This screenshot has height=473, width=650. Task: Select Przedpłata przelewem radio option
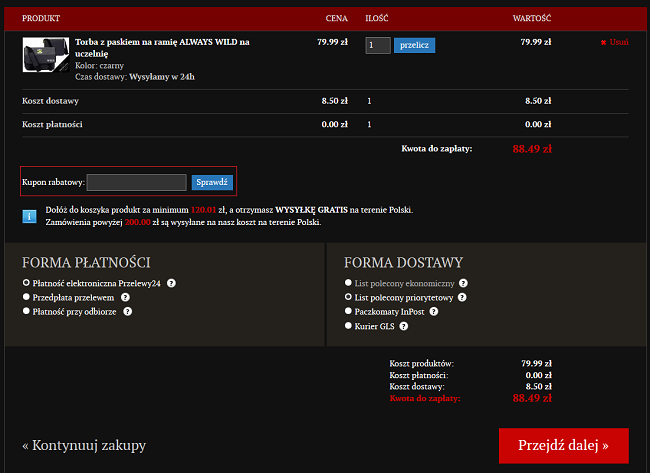(26, 297)
